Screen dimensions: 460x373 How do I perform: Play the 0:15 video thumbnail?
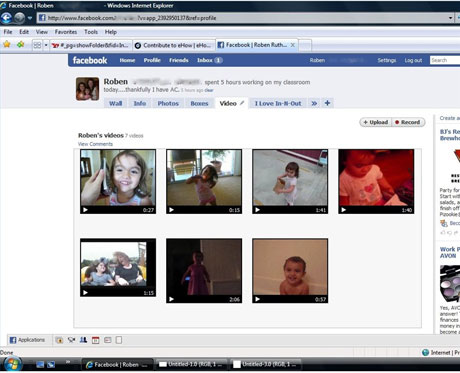(204, 181)
